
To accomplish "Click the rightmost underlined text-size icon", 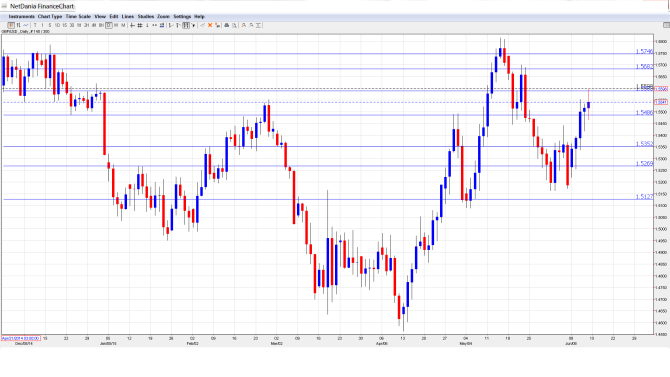I will pyautogui.click(x=259, y=25).
